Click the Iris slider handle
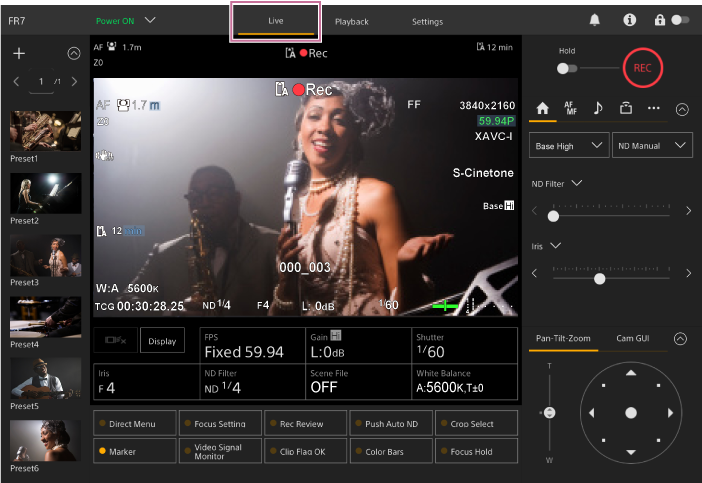The height and width of the screenshot is (483, 702). coord(599,279)
